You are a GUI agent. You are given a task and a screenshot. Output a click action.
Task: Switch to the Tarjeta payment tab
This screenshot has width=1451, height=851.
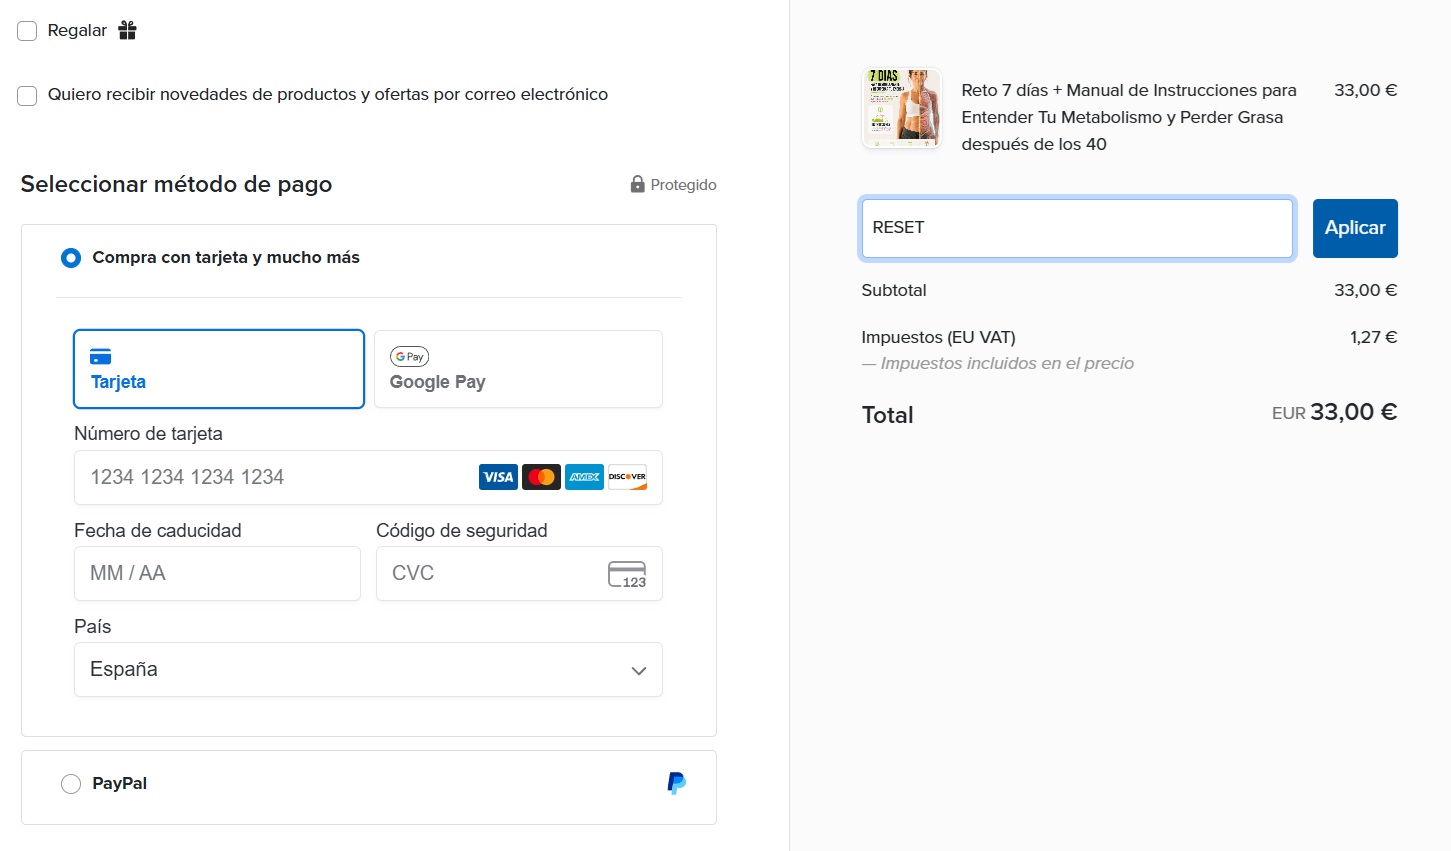[219, 369]
